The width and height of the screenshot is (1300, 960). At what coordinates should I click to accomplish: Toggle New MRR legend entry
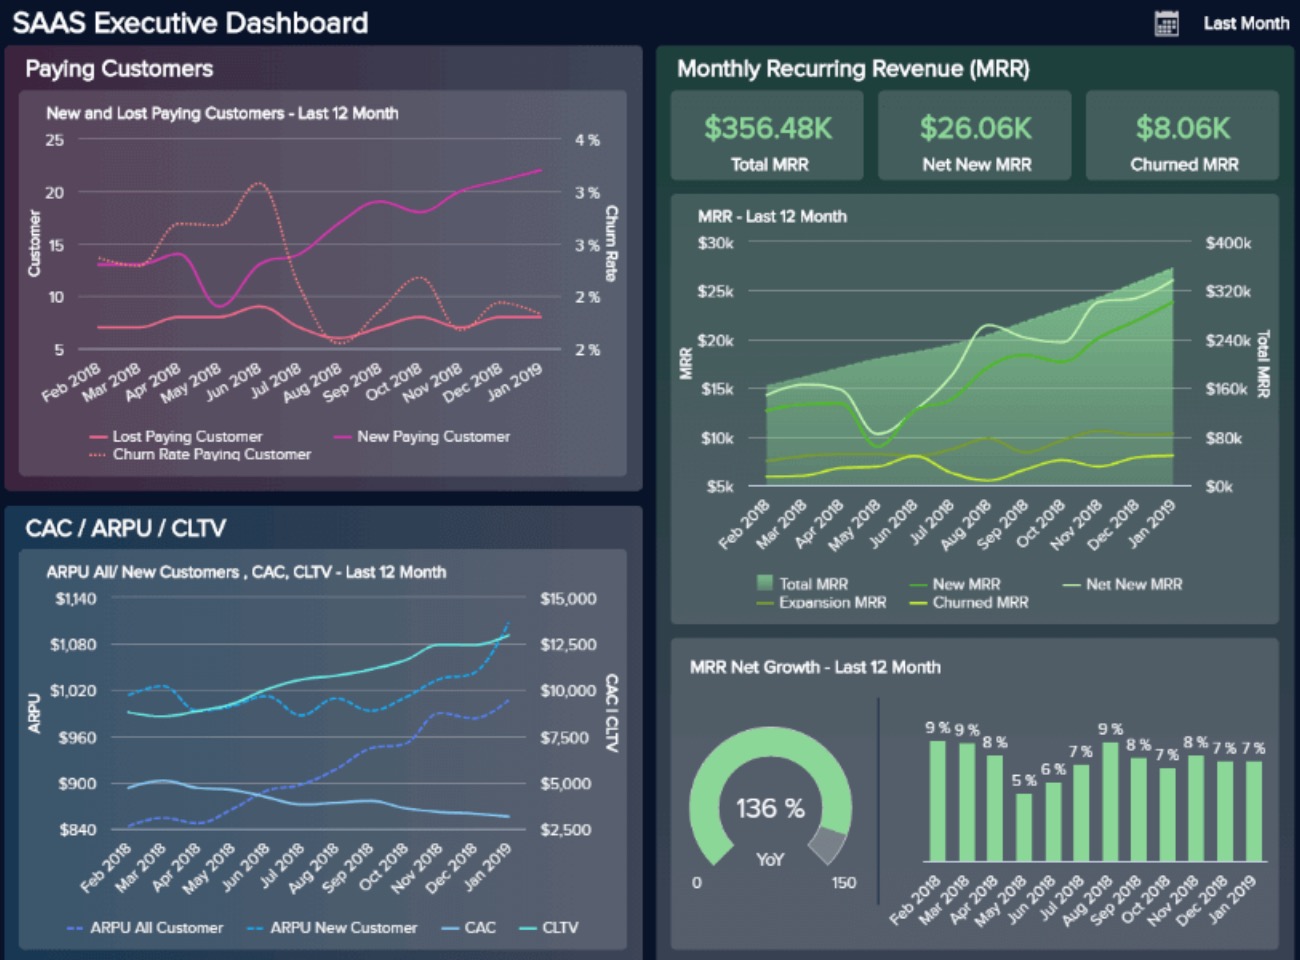[955, 584]
